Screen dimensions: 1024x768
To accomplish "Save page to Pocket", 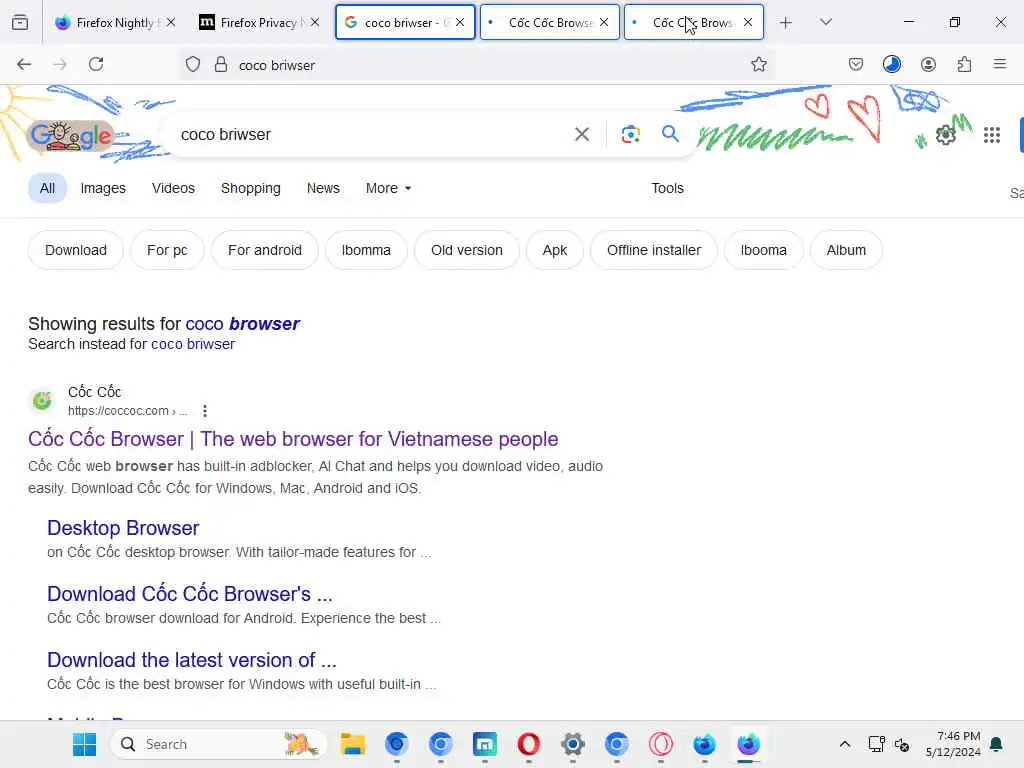I will pos(856,64).
